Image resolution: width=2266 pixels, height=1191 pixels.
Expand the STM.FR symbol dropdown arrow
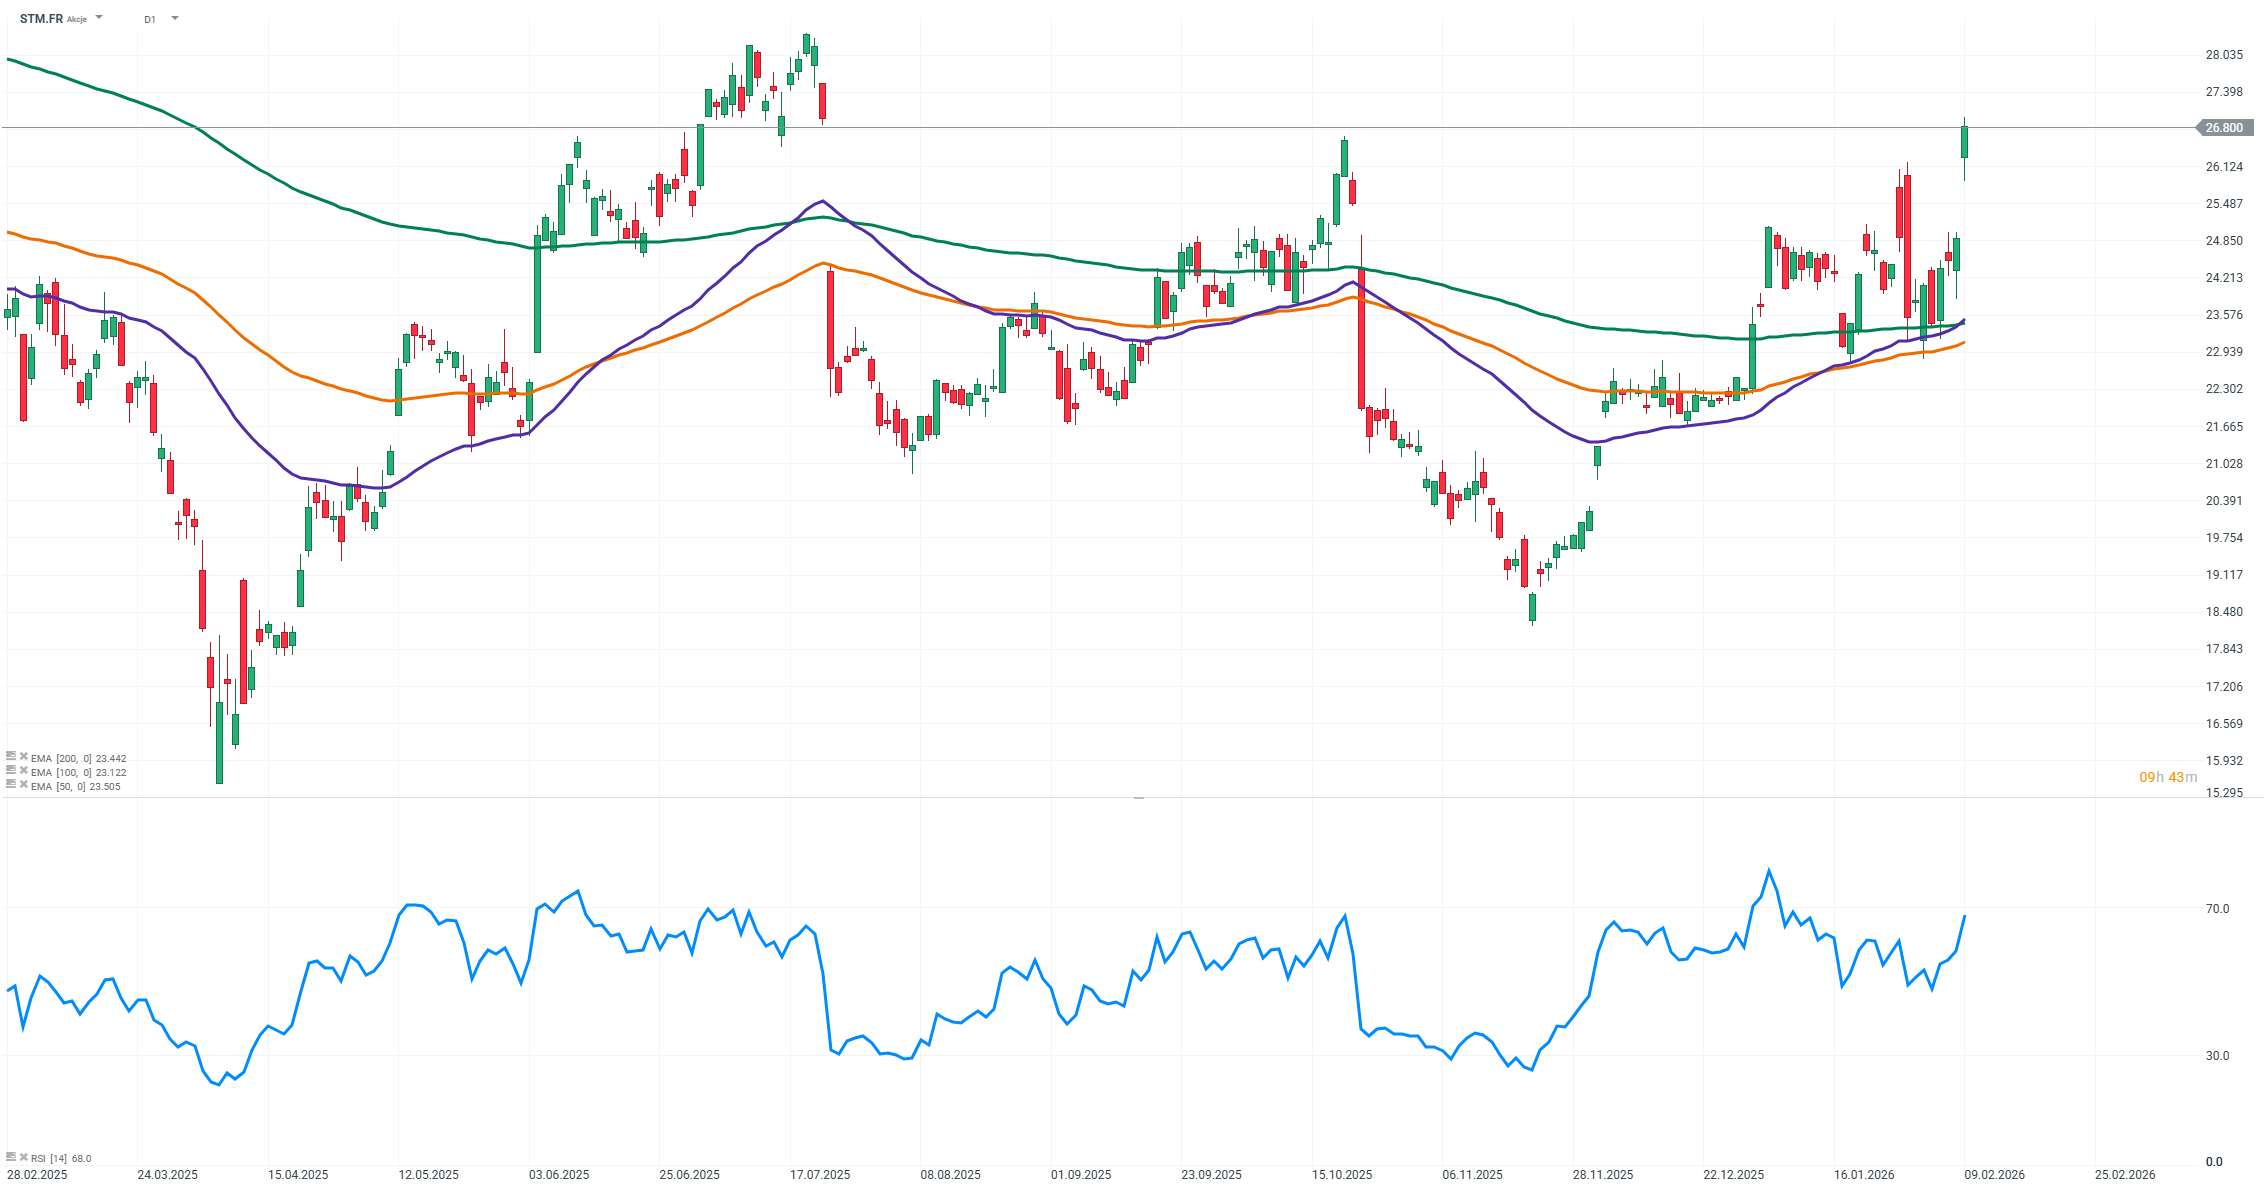coord(99,18)
